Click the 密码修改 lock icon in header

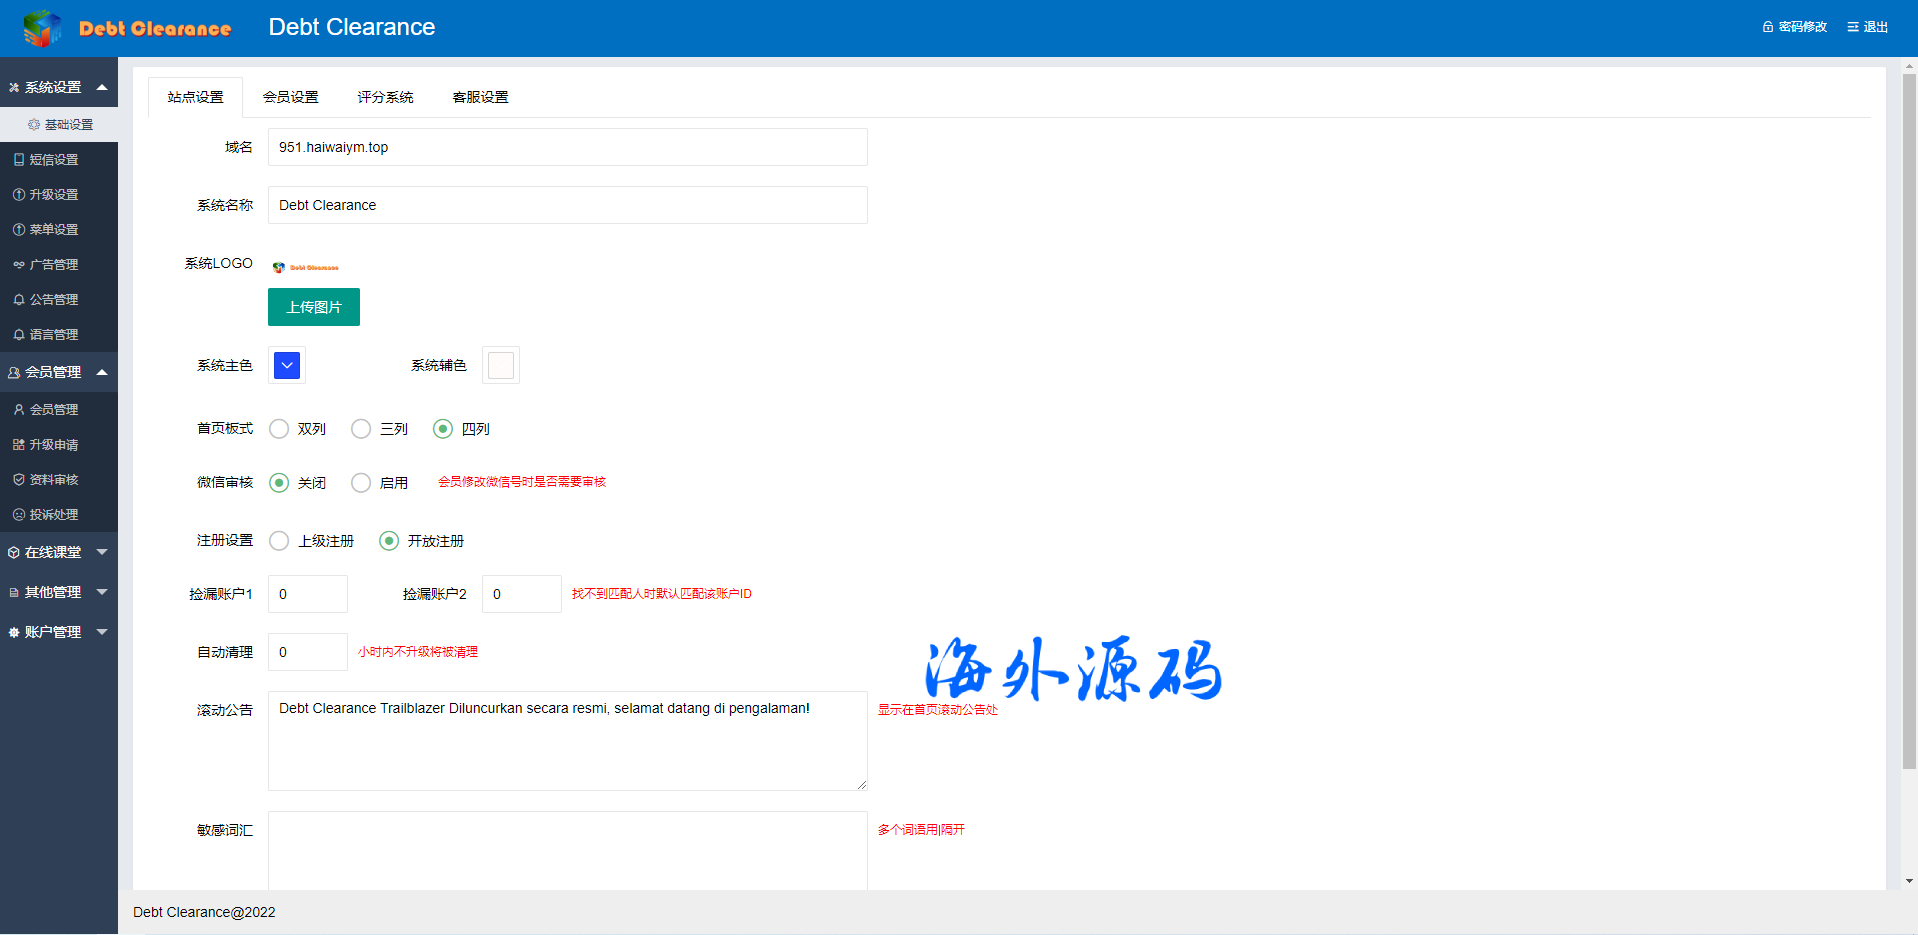[1767, 27]
